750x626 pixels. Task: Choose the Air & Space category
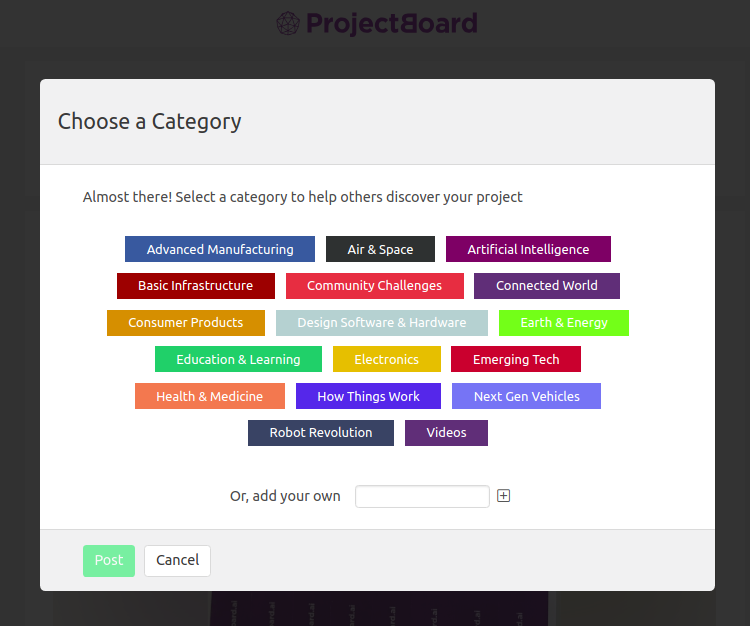tap(380, 249)
